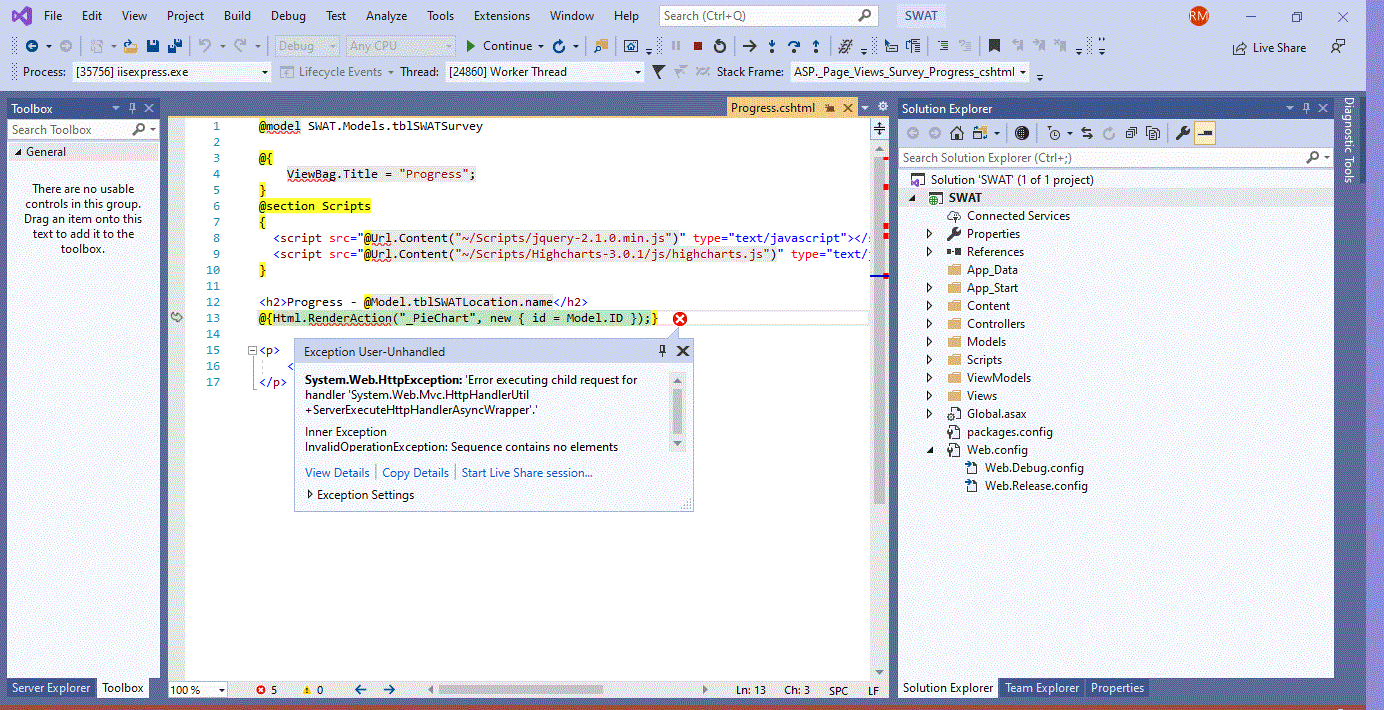Click the Sync with Active Document icon
The image size is (1384, 710).
tap(1087, 133)
